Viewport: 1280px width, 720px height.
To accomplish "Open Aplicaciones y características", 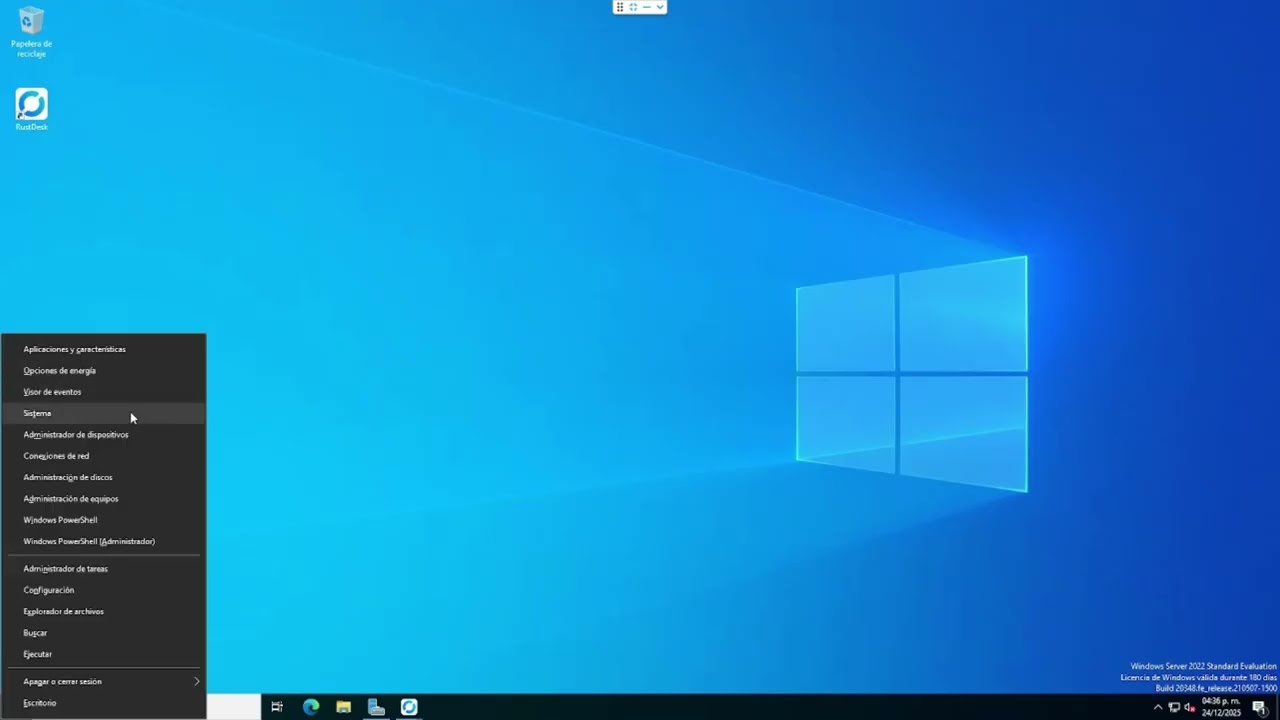I will [x=104, y=349].
